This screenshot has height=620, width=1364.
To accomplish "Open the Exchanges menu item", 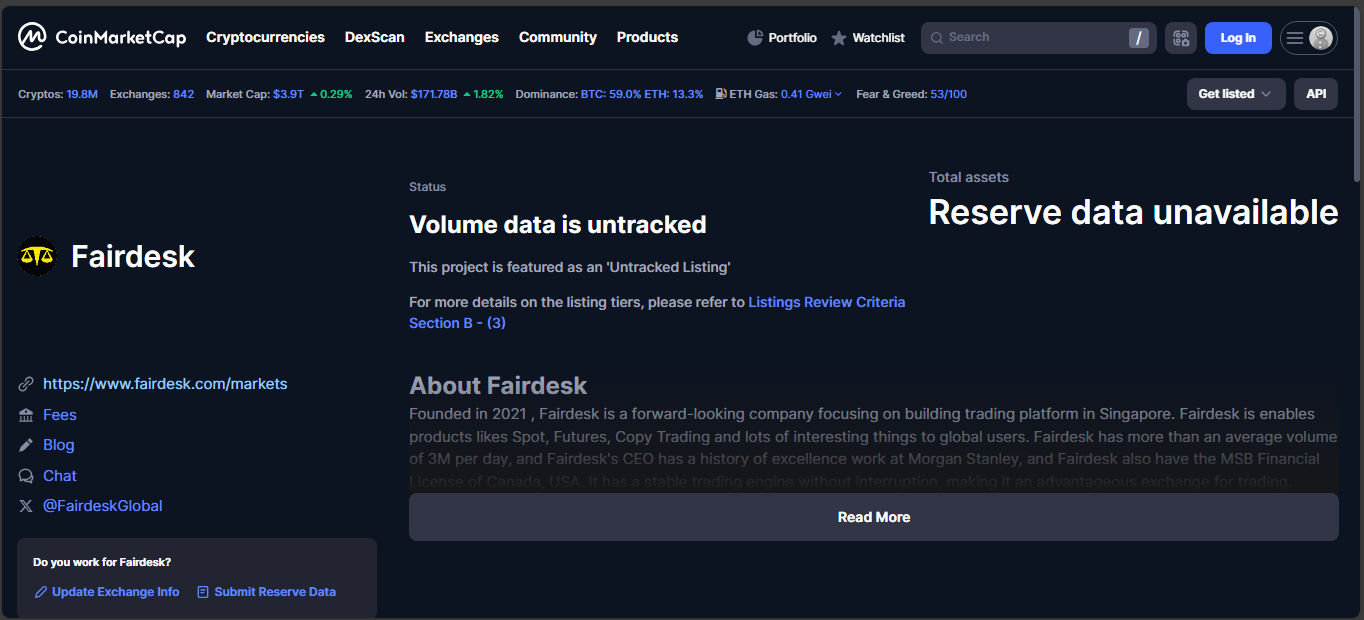I will (461, 37).
